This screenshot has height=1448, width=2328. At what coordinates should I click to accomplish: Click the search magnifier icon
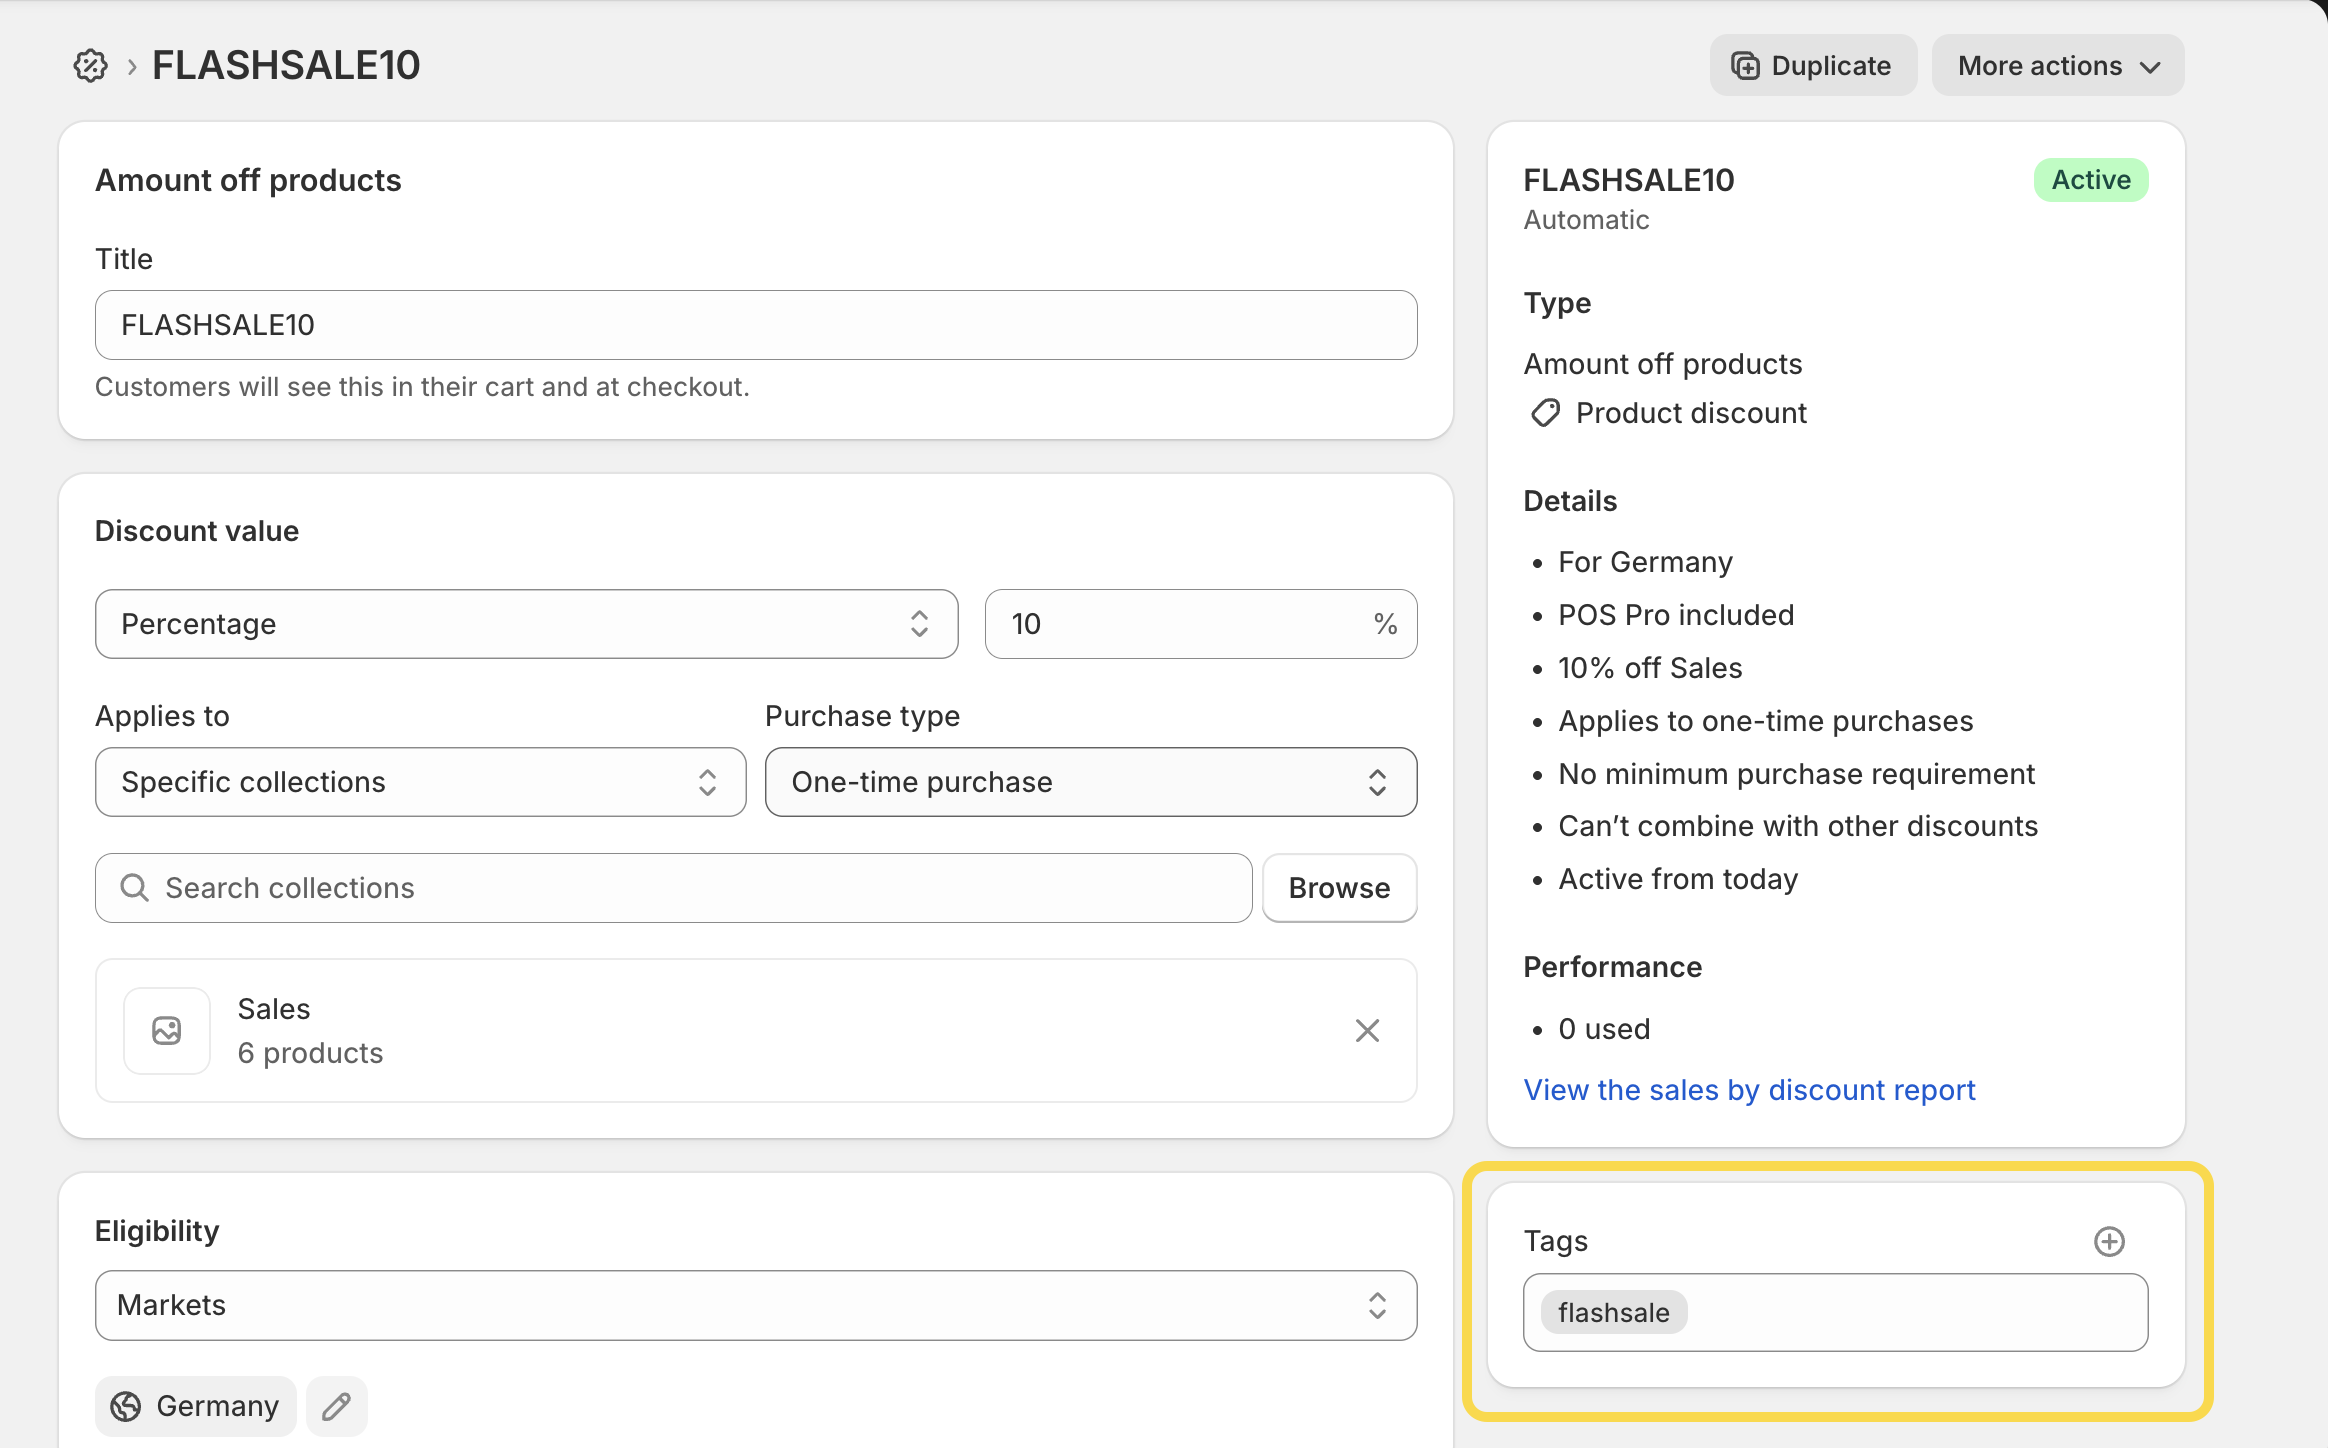(x=134, y=888)
